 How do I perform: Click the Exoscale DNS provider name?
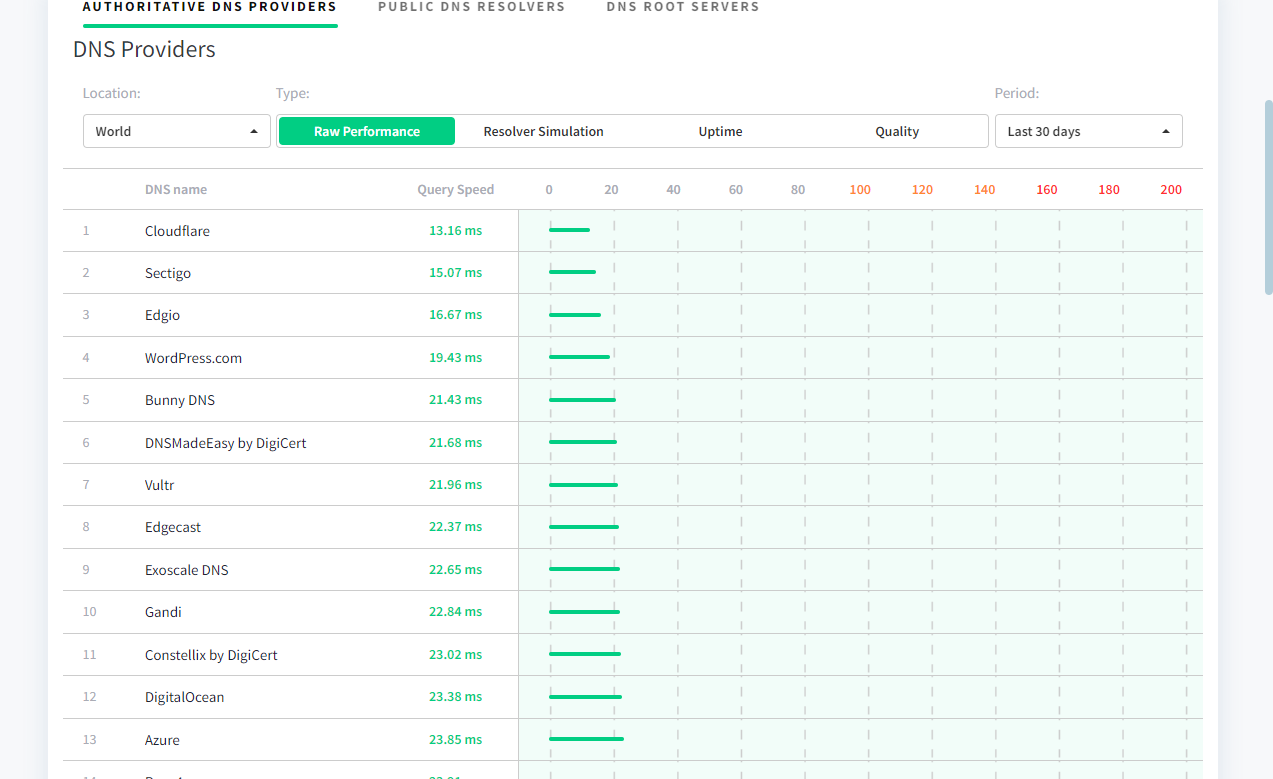[x=187, y=570]
